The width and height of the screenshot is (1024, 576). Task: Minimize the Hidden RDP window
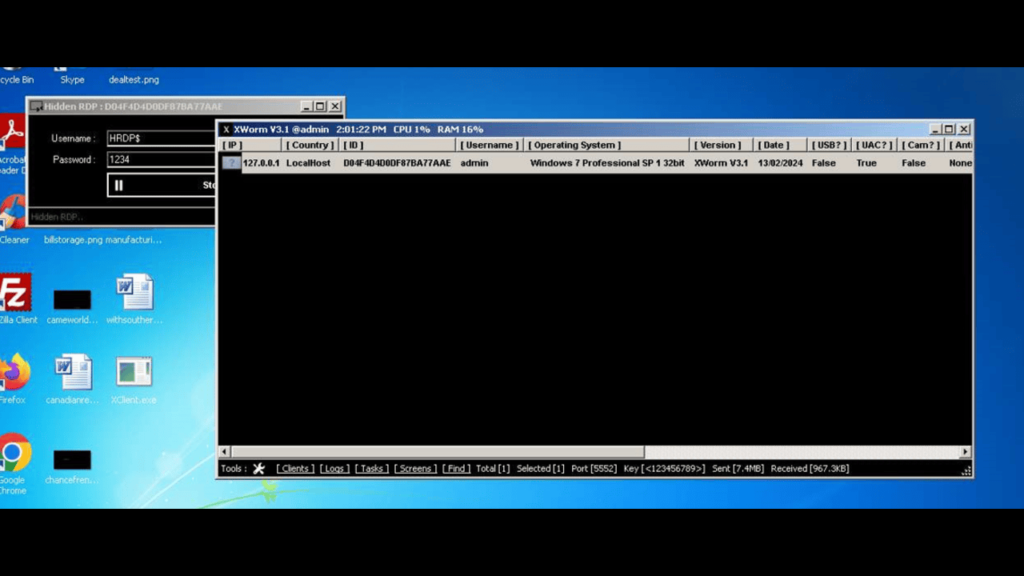click(306, 106)
